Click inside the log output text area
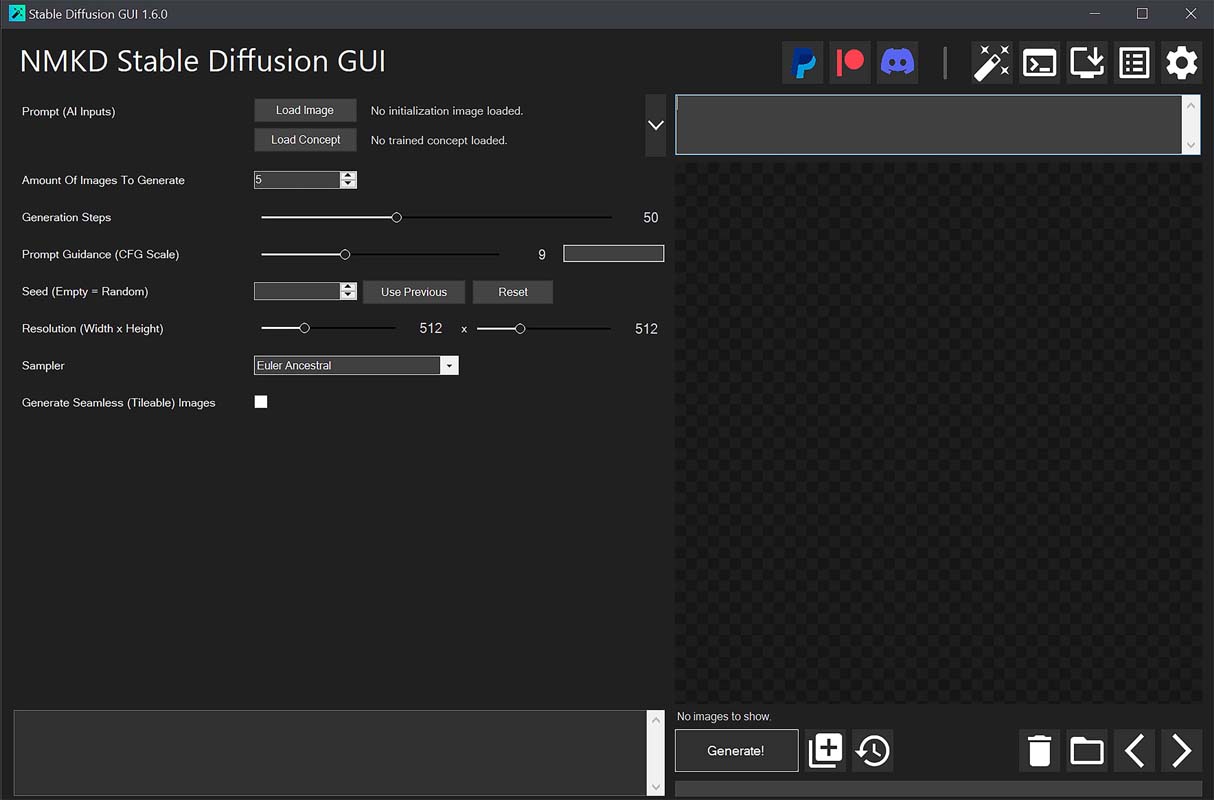This screenshot has width=1214, height=800. coord(331,753)
